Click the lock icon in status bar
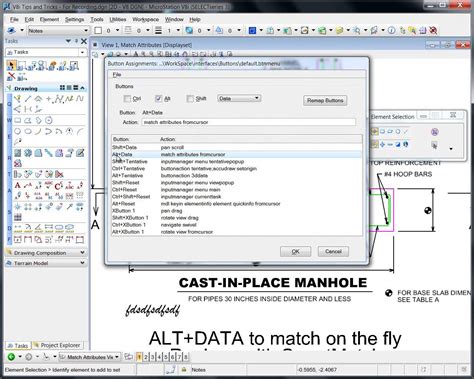The height and width of the screenshot is (379, 474). coord(184,369)
